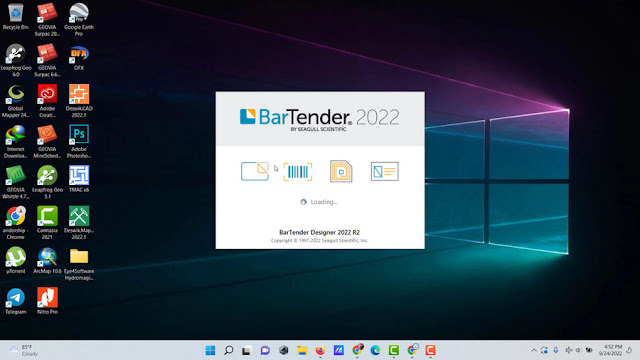This screenshot has height=360, width=640.
Task: Click the black cube app on taskbar
Action: (283, 350)
